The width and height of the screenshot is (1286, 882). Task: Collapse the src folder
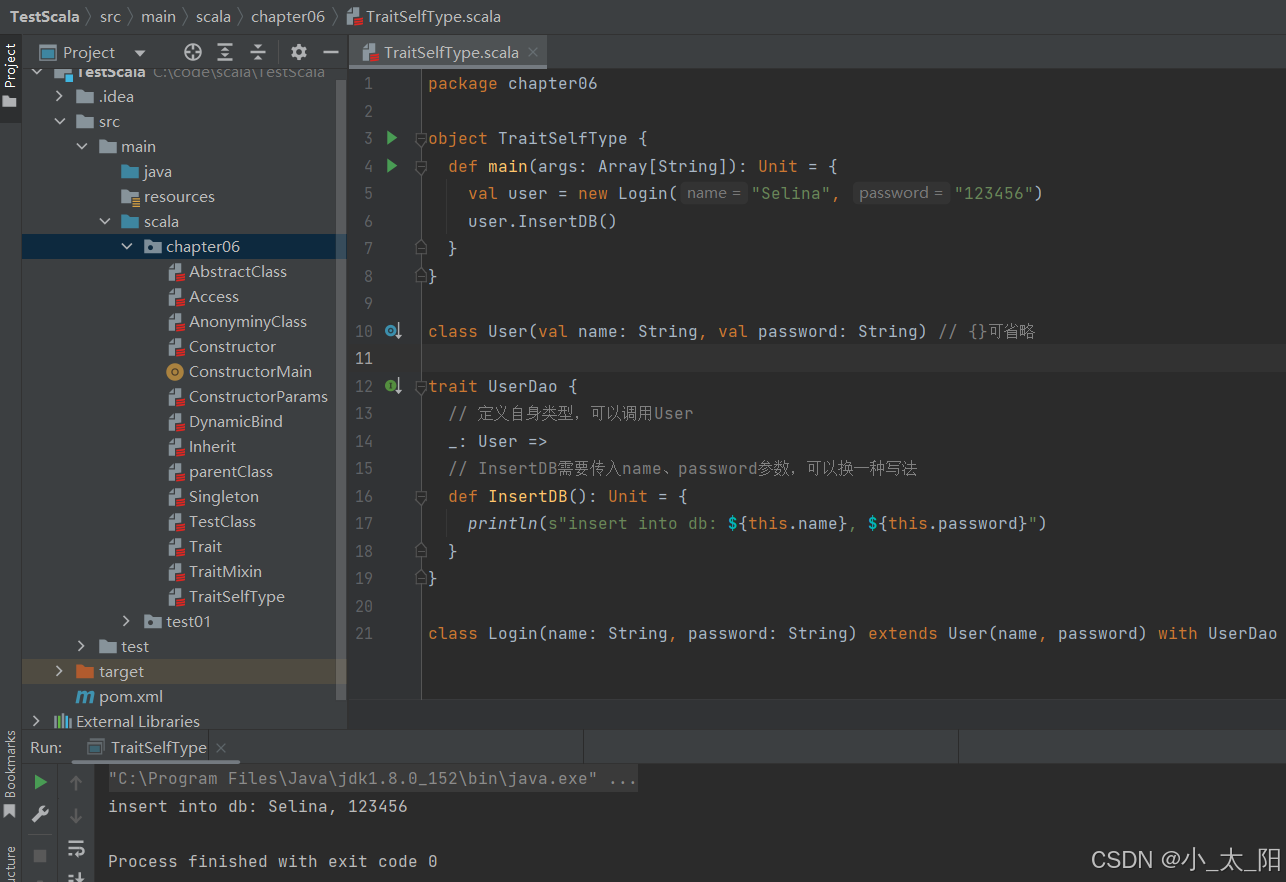click(x=59, y=122)
